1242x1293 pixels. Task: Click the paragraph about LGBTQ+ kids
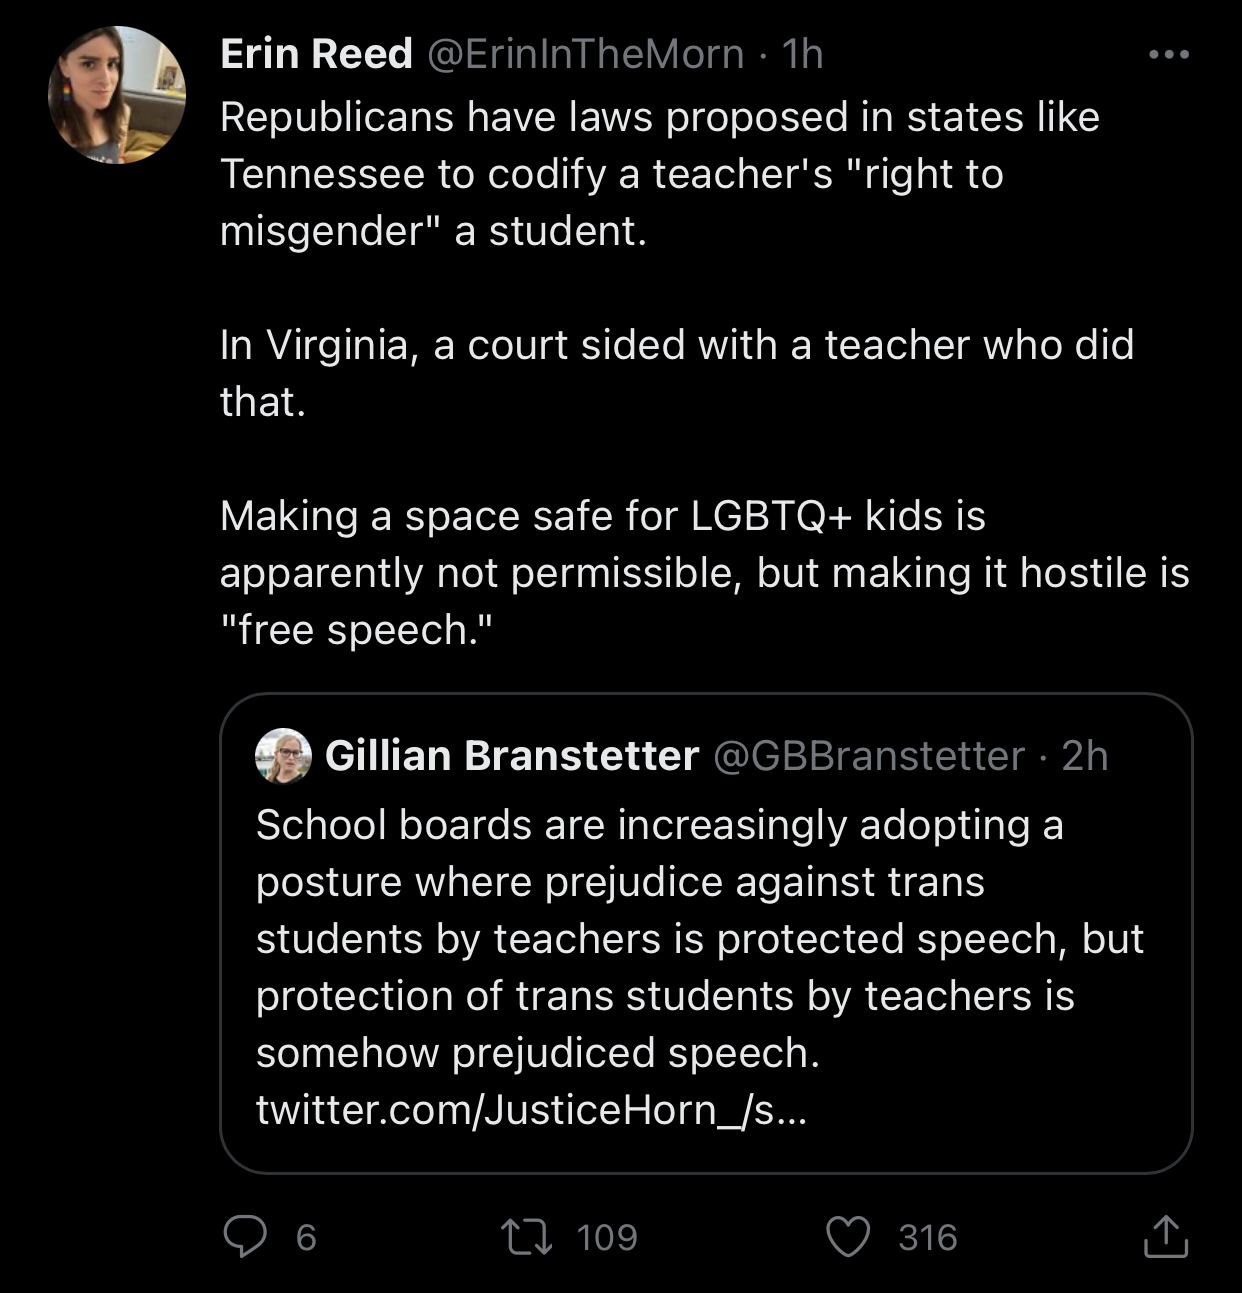click(x=700, y=573)
